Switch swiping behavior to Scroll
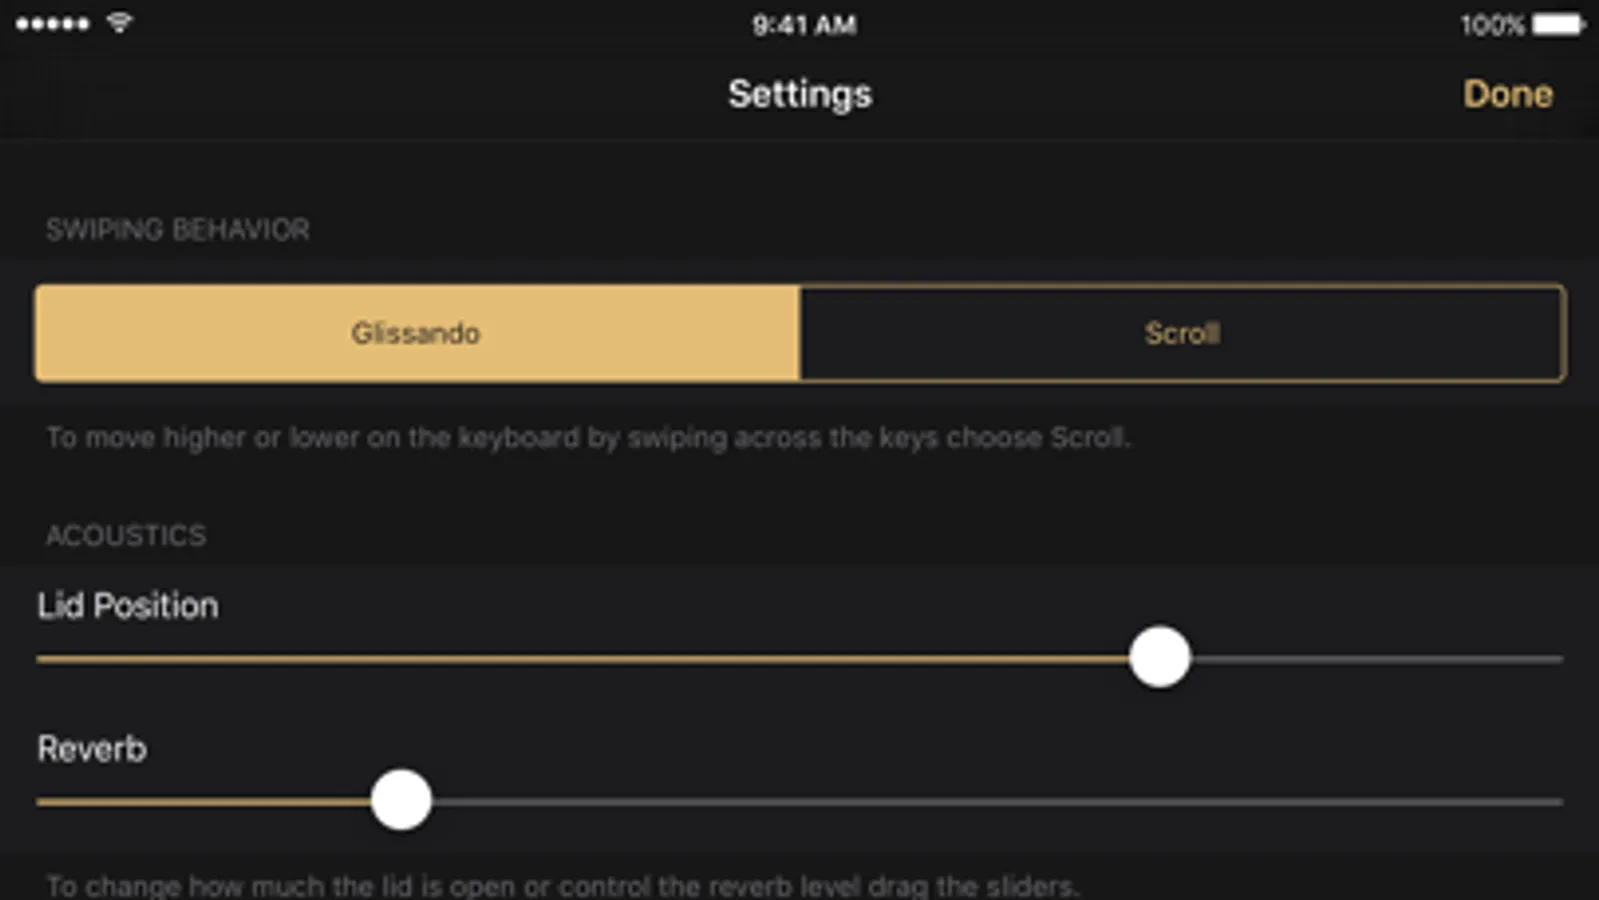 click(1182, 333)
